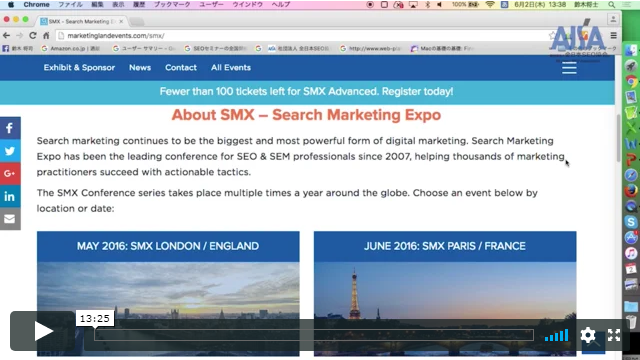Go to Chrome home page icon
Screen dimensions: 640x360
pyautogui.click(x=46, y=36)
